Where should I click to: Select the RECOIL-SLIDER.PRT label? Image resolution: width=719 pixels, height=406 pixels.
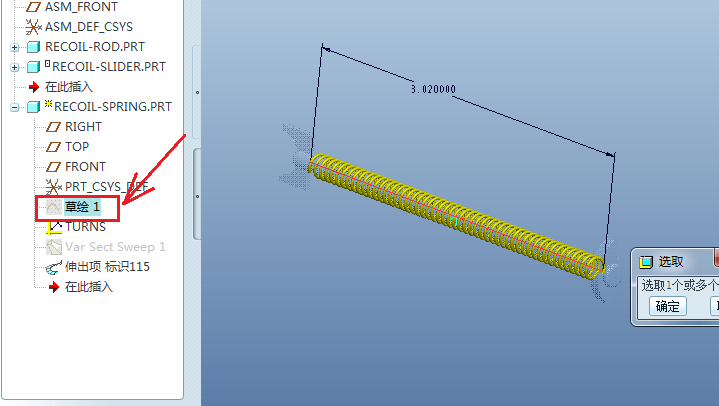[109, 67]
